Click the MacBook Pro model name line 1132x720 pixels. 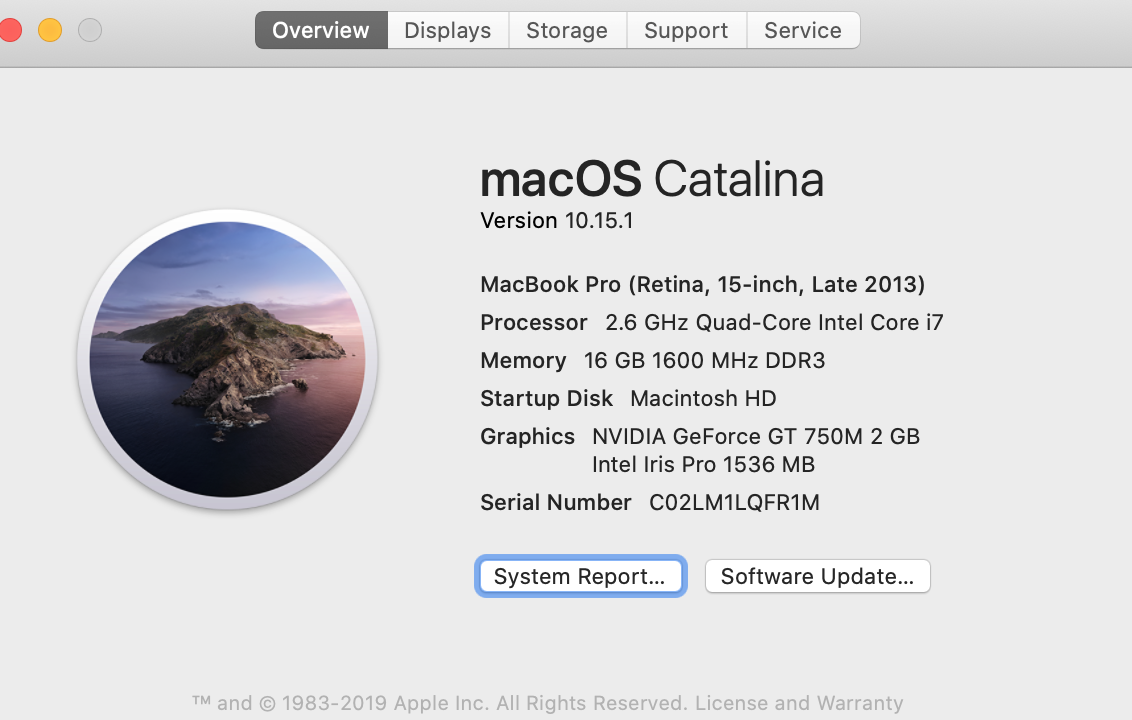pyautogui.click(x=702, y=285)
